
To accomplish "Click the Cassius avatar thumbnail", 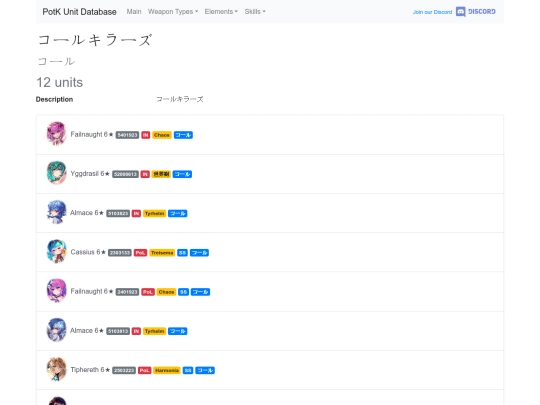I will click(56, 251).
